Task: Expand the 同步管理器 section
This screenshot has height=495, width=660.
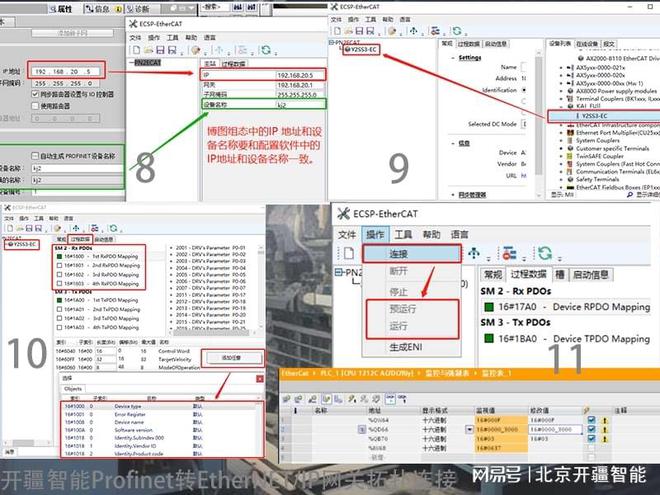Action: 453,195
